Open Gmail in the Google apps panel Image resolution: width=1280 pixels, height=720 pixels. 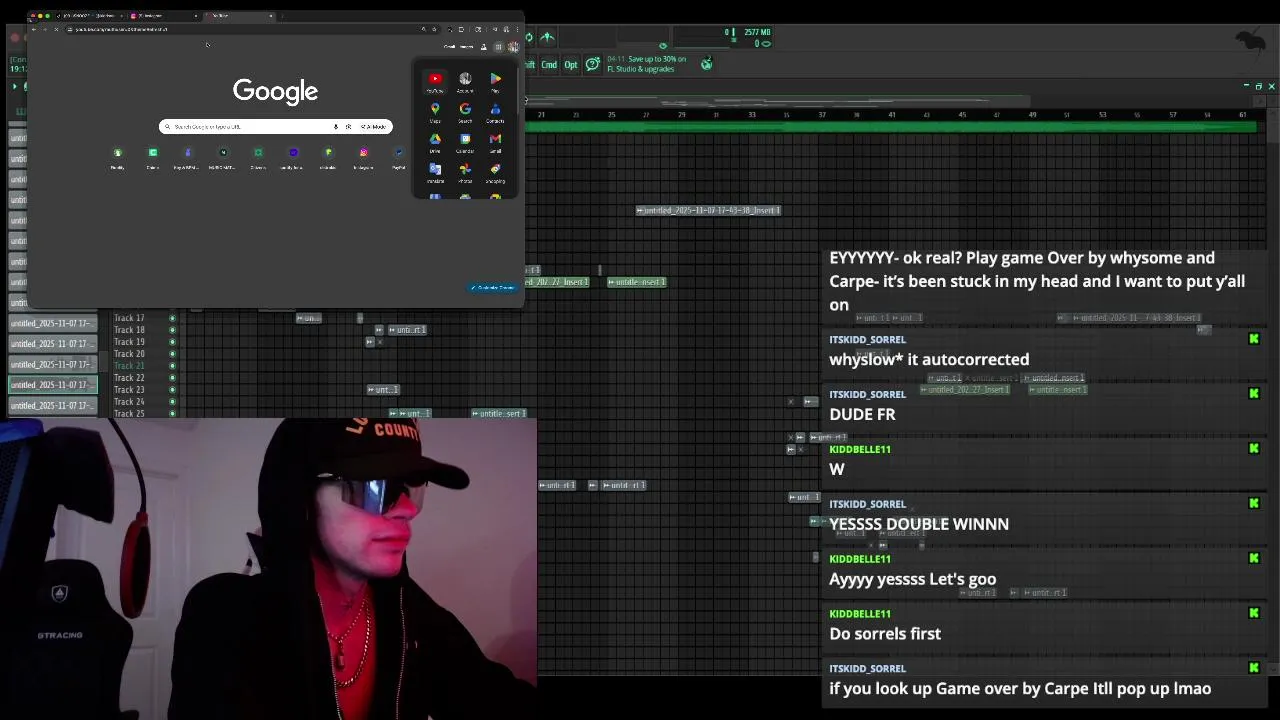495,142
